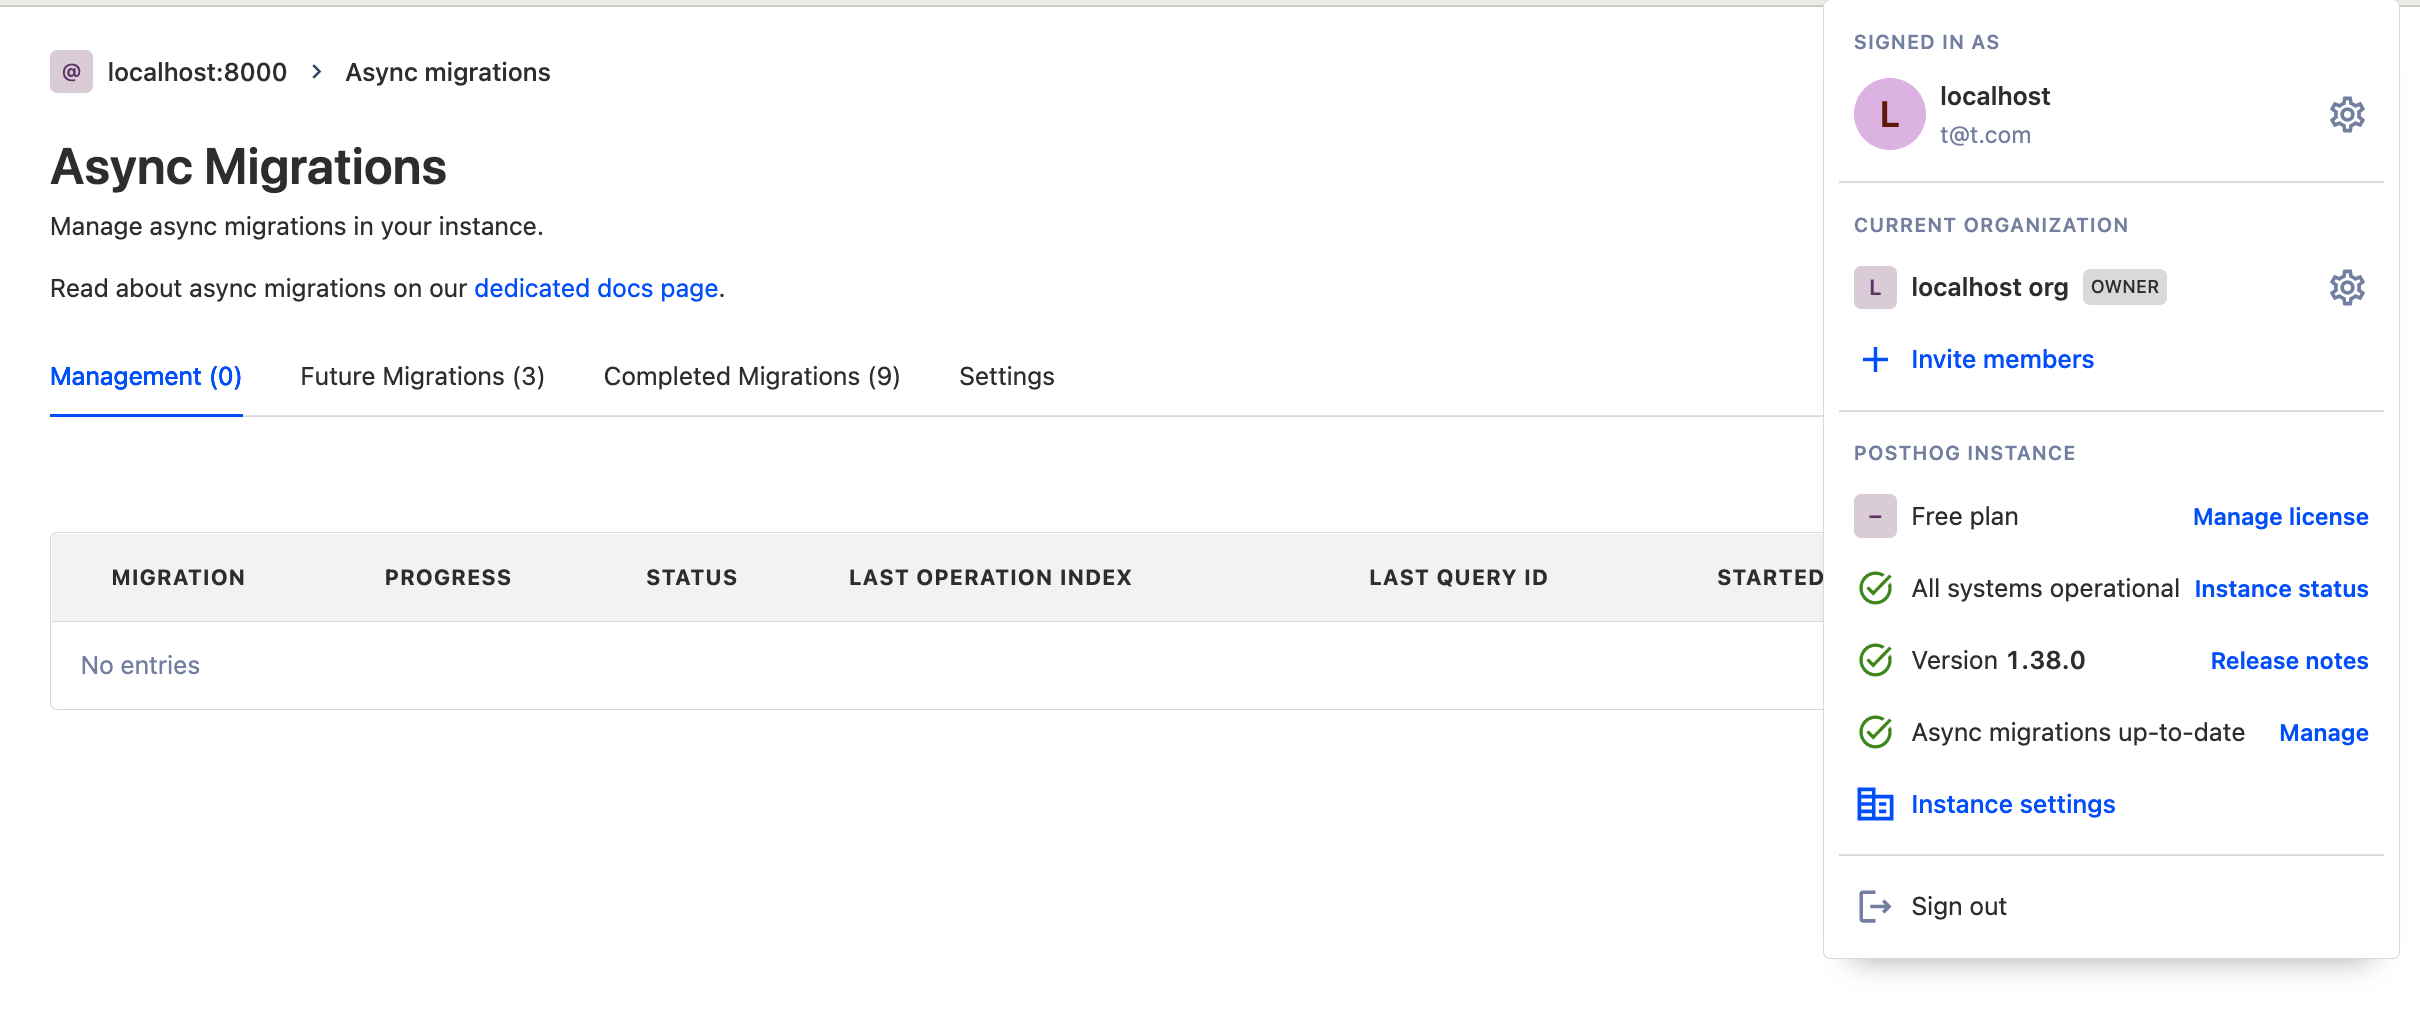This screenshot has height=1020, width=2420.
Task: Open the Completed Migrations tab
Action: coord(752,376)
